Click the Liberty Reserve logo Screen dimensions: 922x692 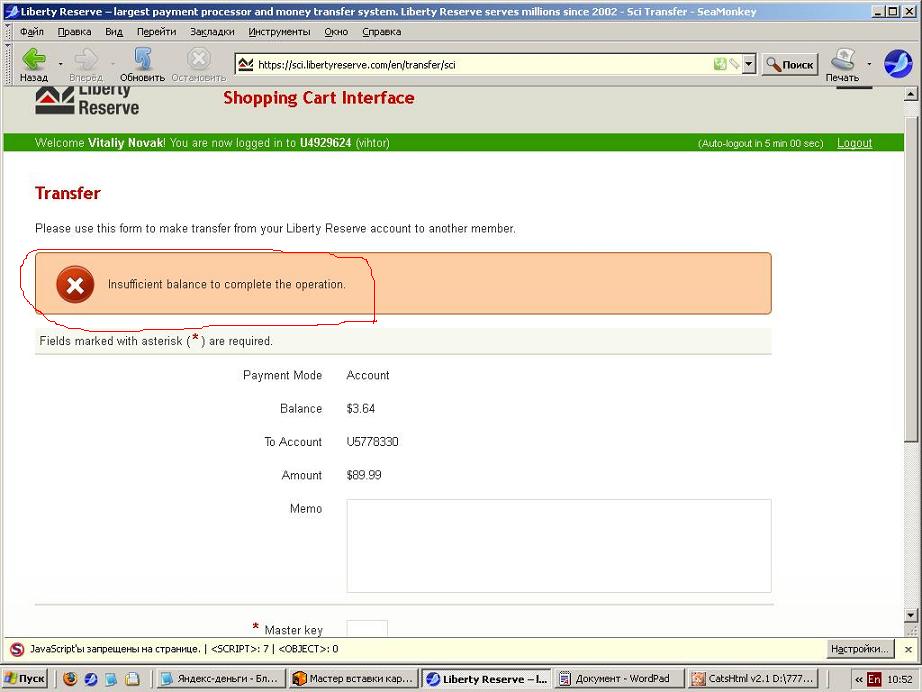[x=88, y=100]
